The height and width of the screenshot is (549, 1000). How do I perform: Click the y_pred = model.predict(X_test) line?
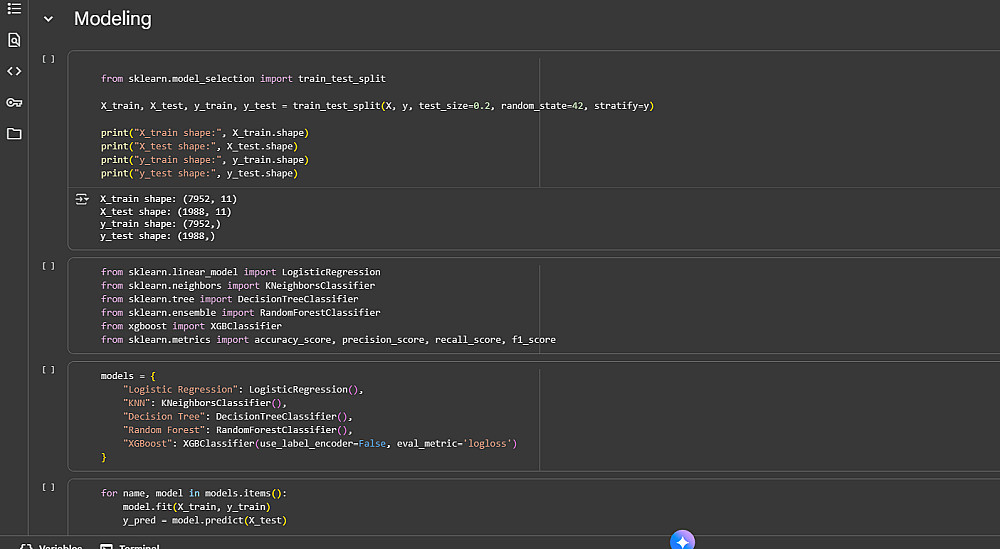coord(205,520)
